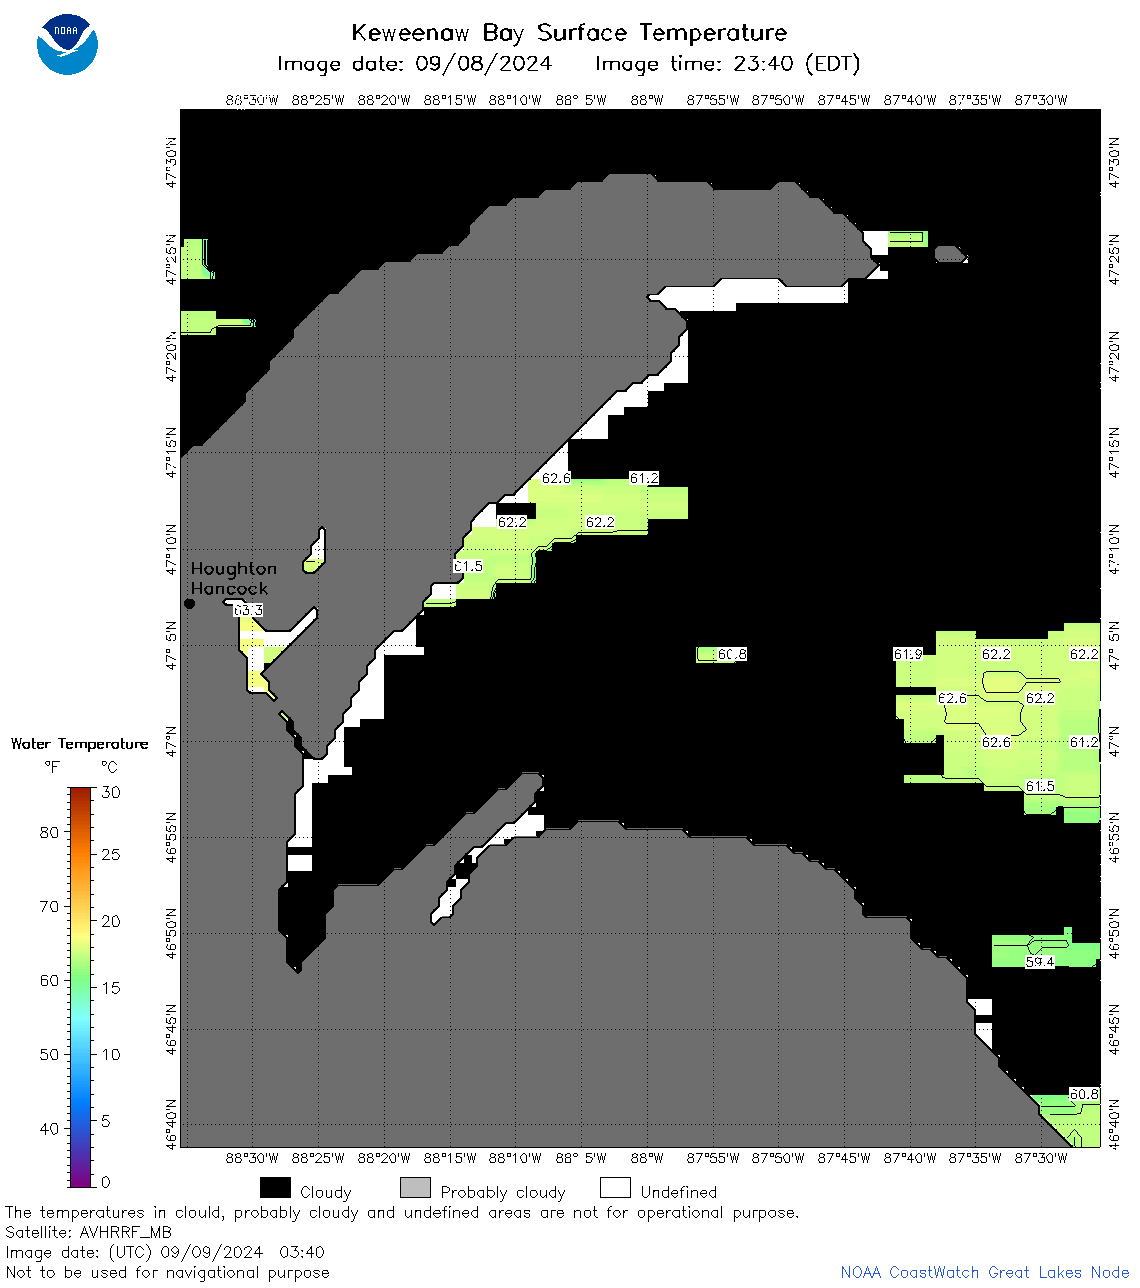1140x1288 pixels.
Task: Click the °F column header of the scale
Action: (x=52, y=767)
